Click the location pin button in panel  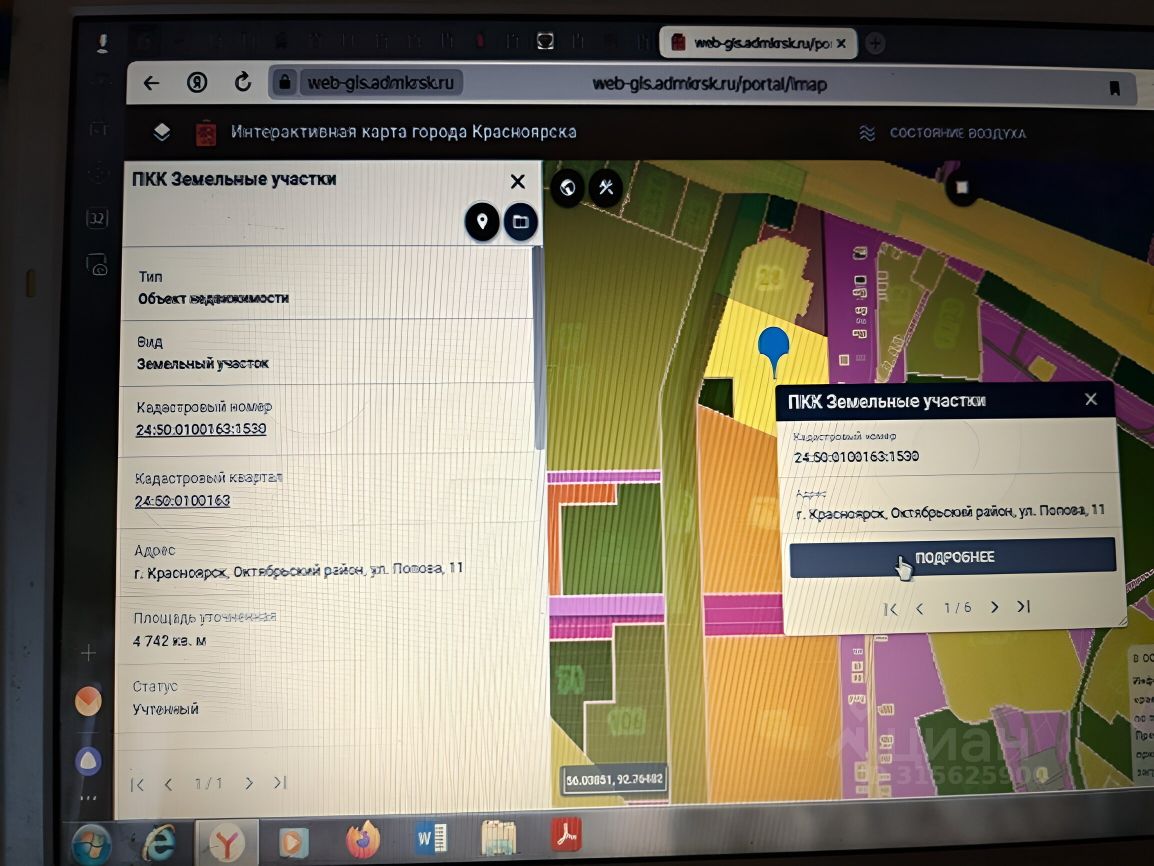(482, 221)
